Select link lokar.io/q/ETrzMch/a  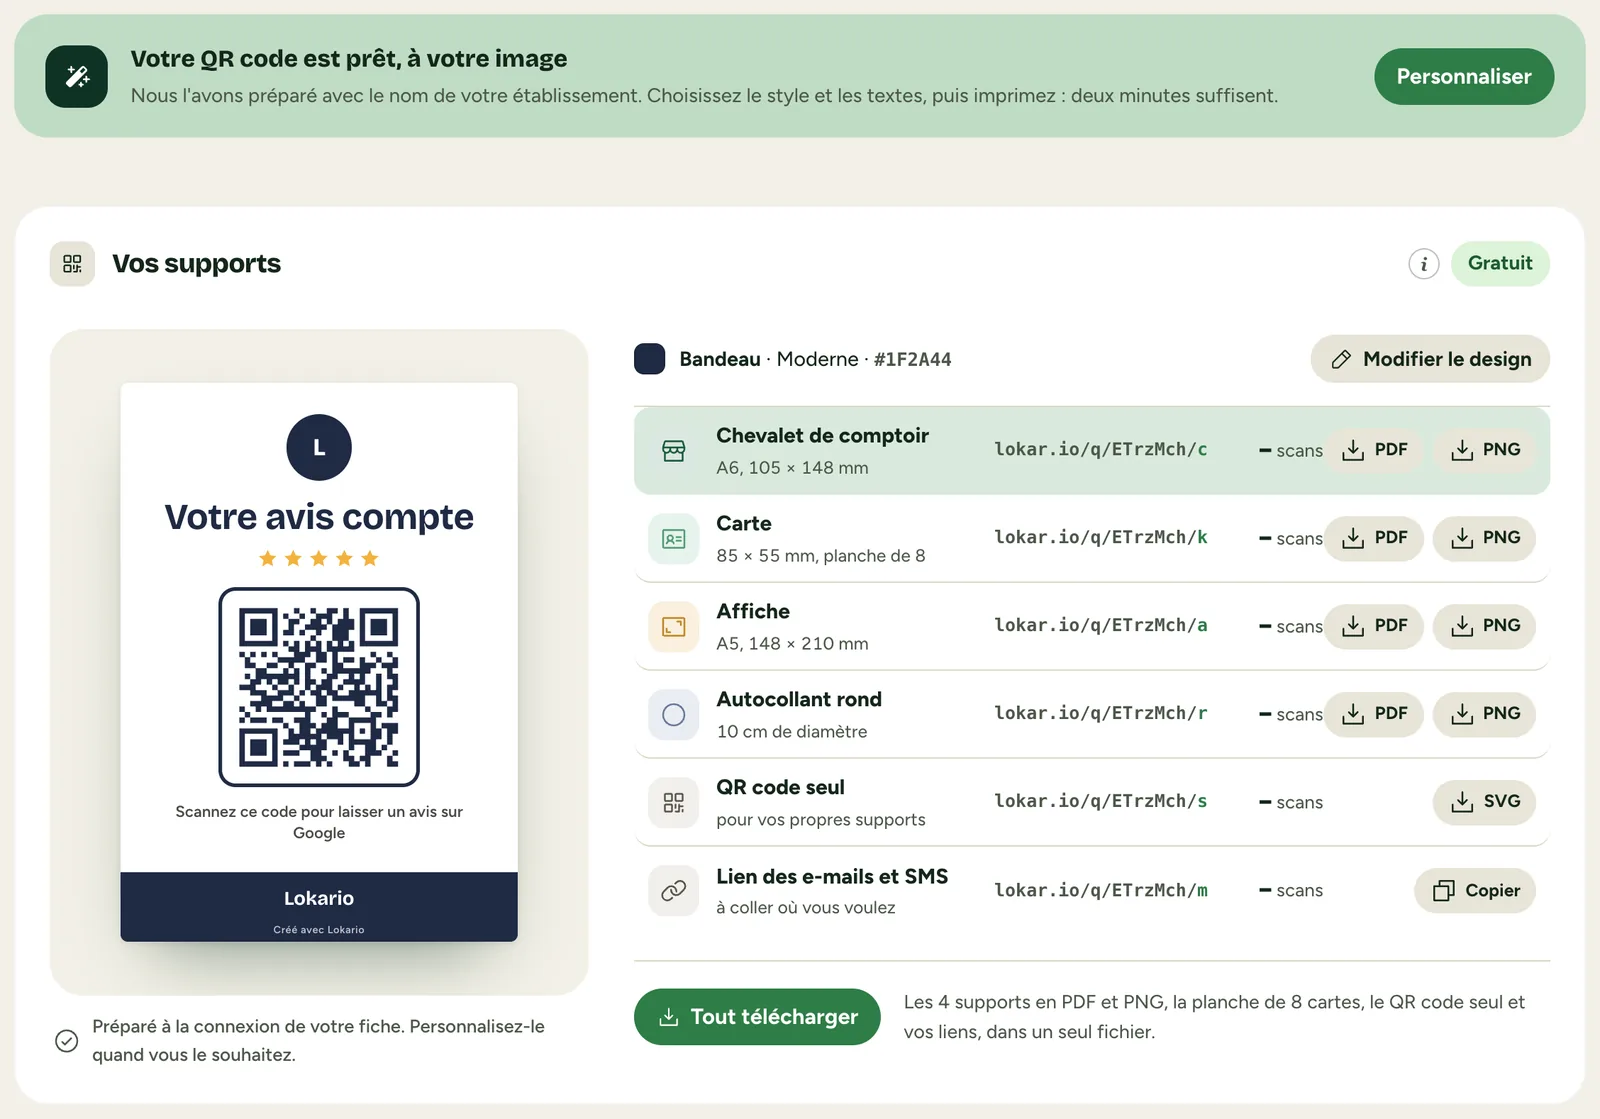[1100, 625]
